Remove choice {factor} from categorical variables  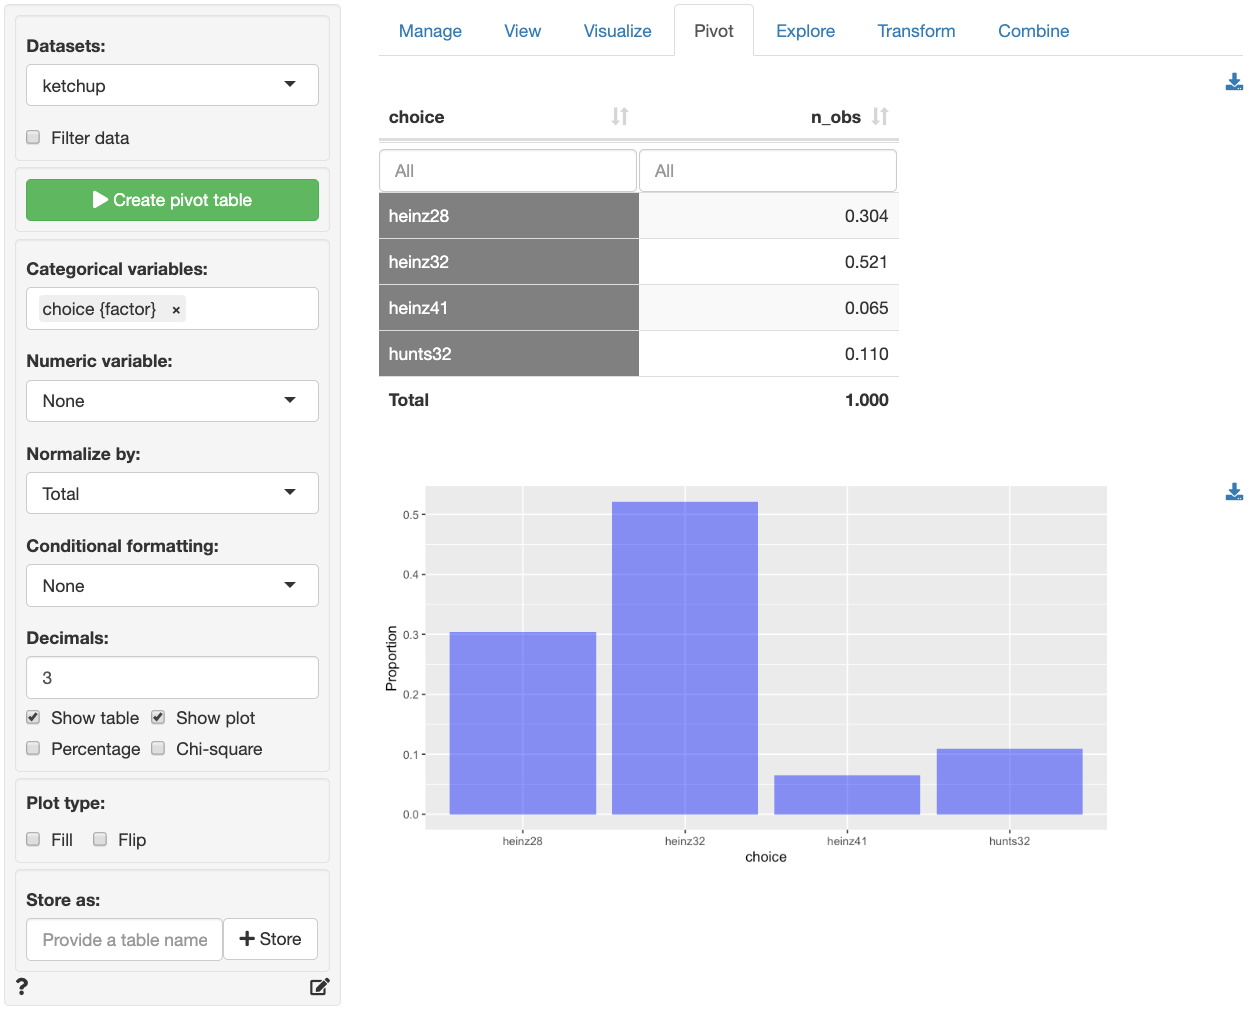tap(176, 310)
